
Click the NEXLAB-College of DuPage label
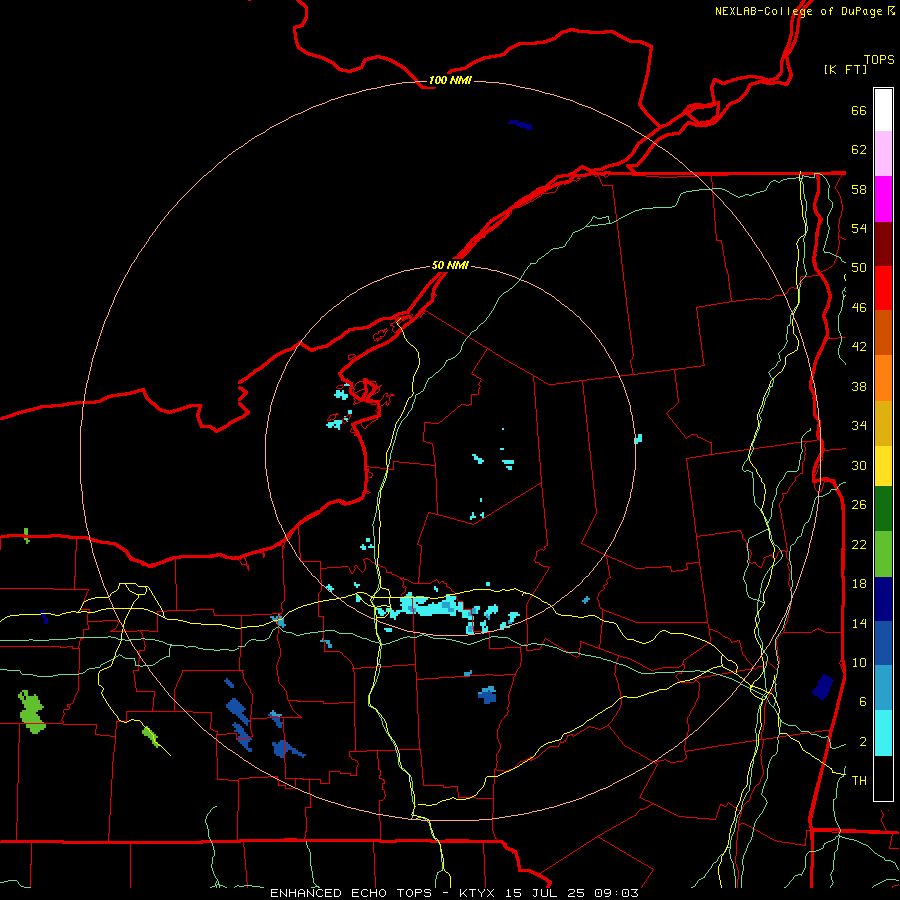coord(798,11)
